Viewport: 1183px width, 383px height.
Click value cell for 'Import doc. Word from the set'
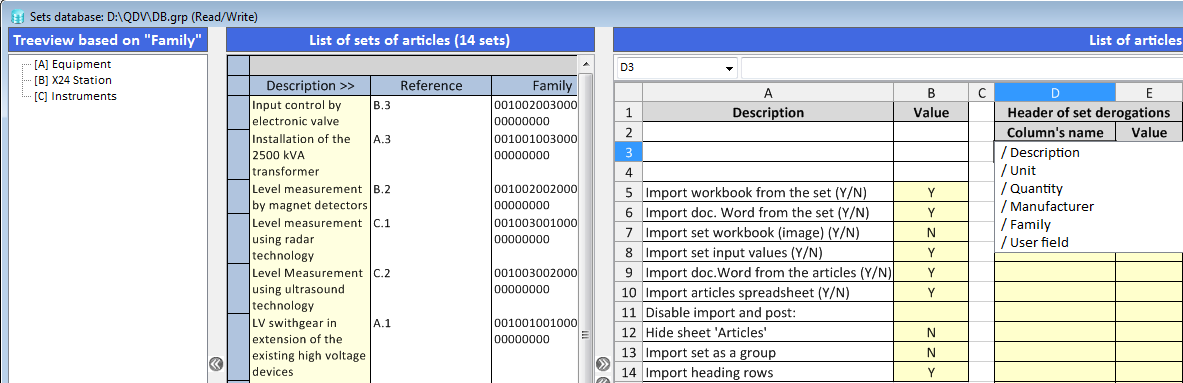coord(931,212)
